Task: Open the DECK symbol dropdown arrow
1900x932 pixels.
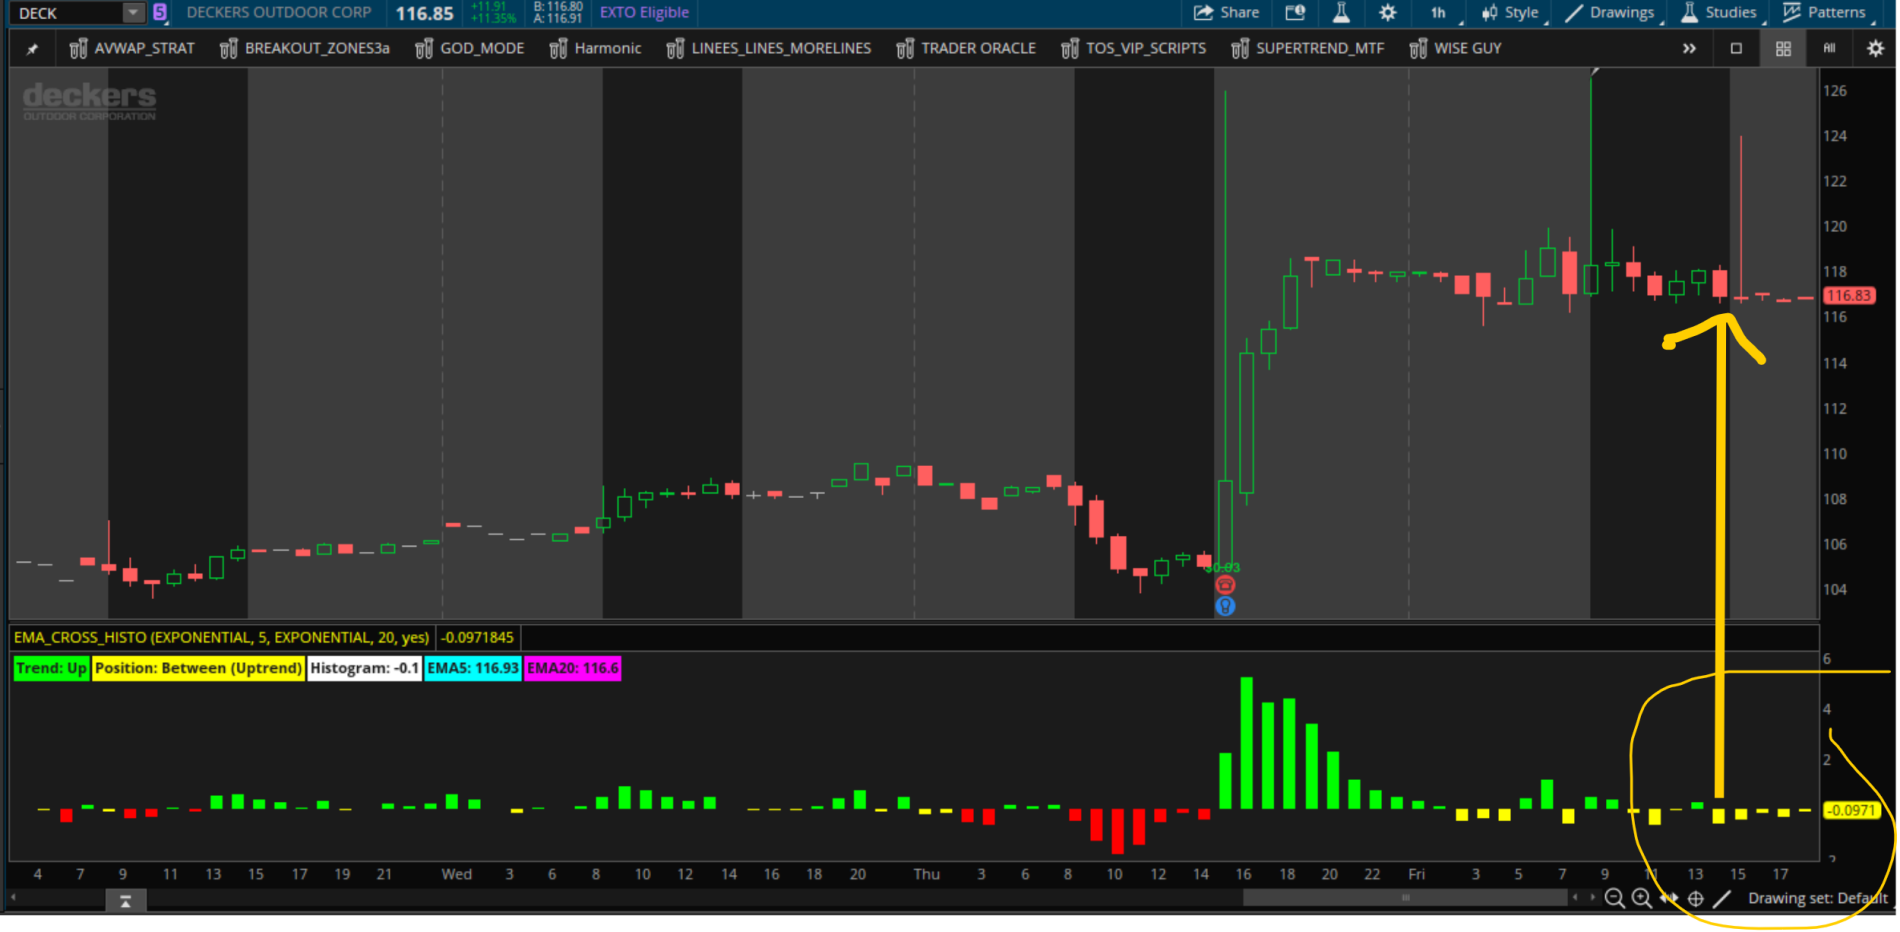Action: click(133, 13)
